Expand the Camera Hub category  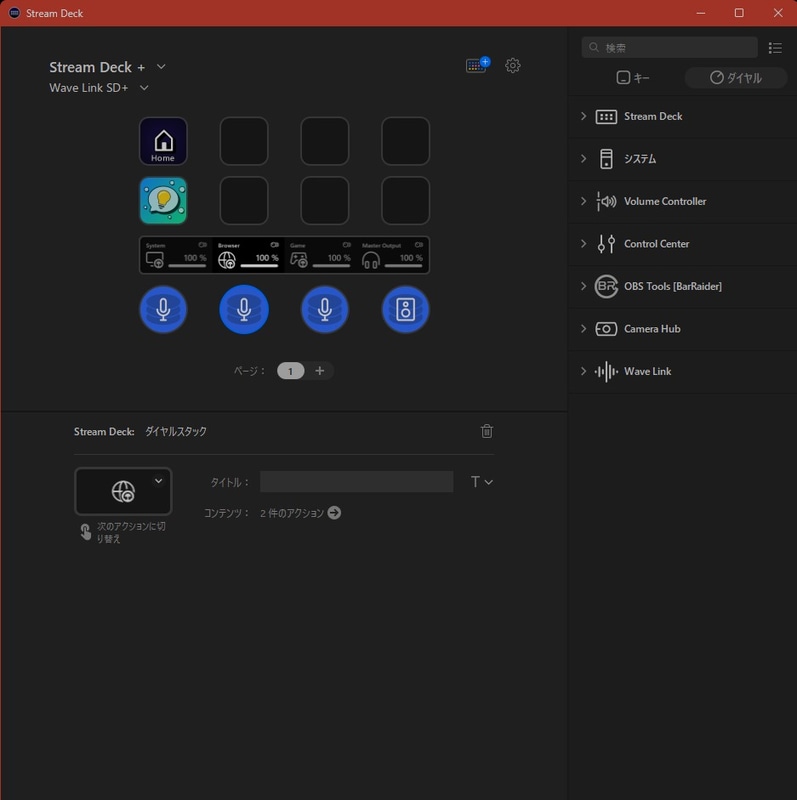[583, 329]
